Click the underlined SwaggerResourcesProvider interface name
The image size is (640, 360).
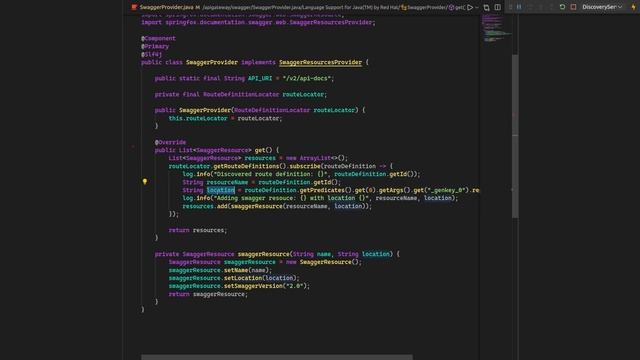(x=320, y=62)
